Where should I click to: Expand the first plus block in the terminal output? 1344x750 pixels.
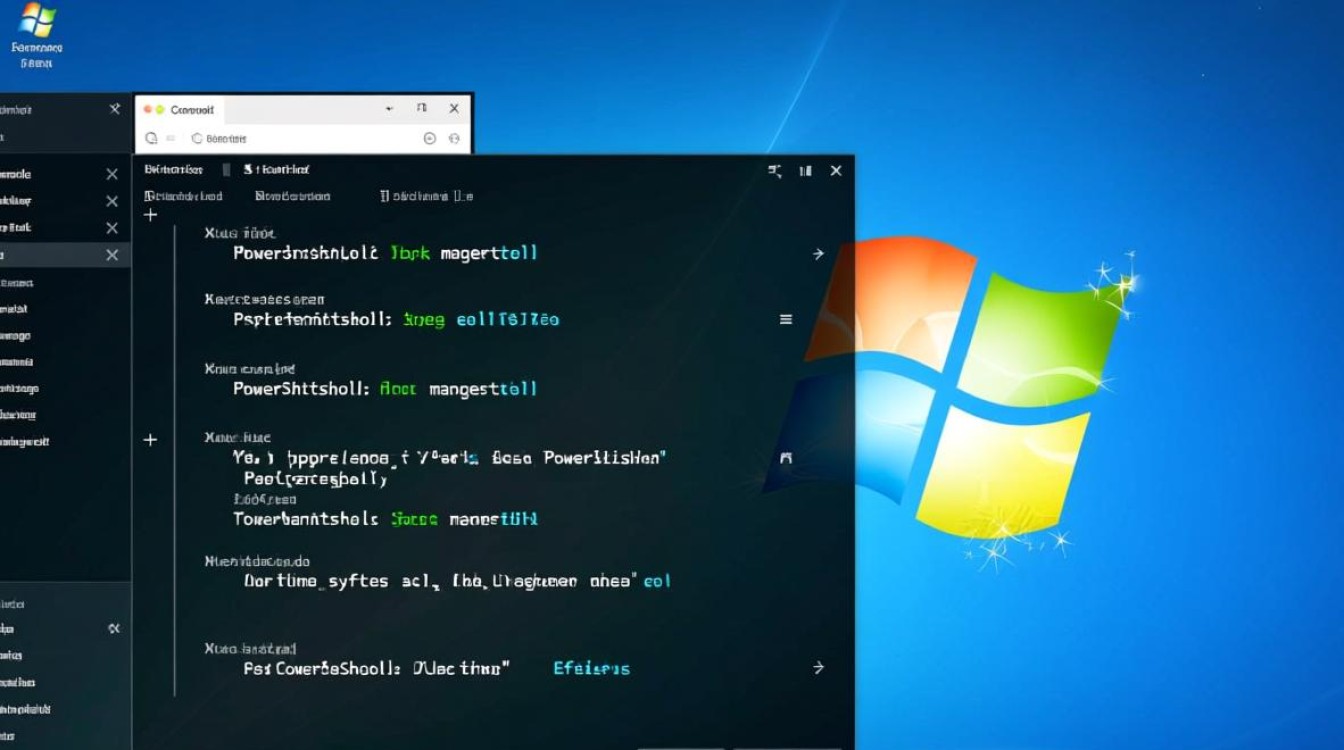(151, 213)
